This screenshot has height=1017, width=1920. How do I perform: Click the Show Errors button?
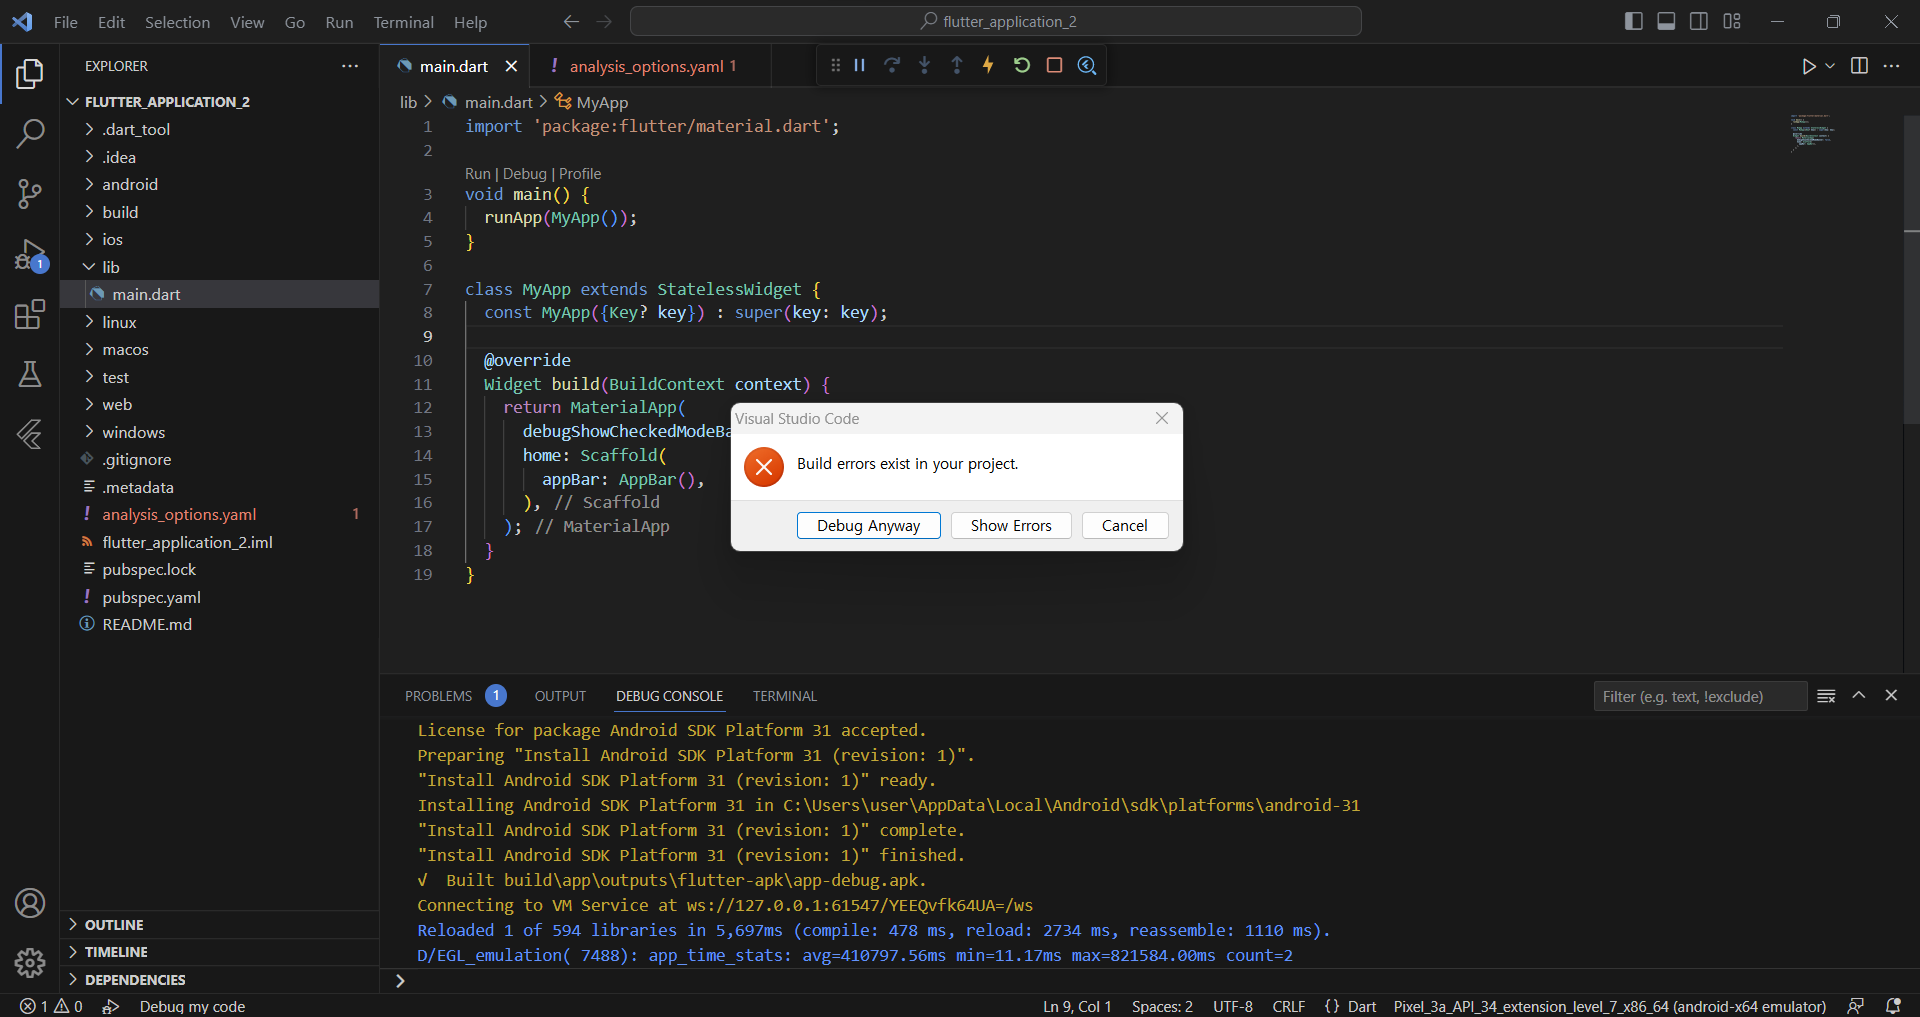click(1011, 525)
